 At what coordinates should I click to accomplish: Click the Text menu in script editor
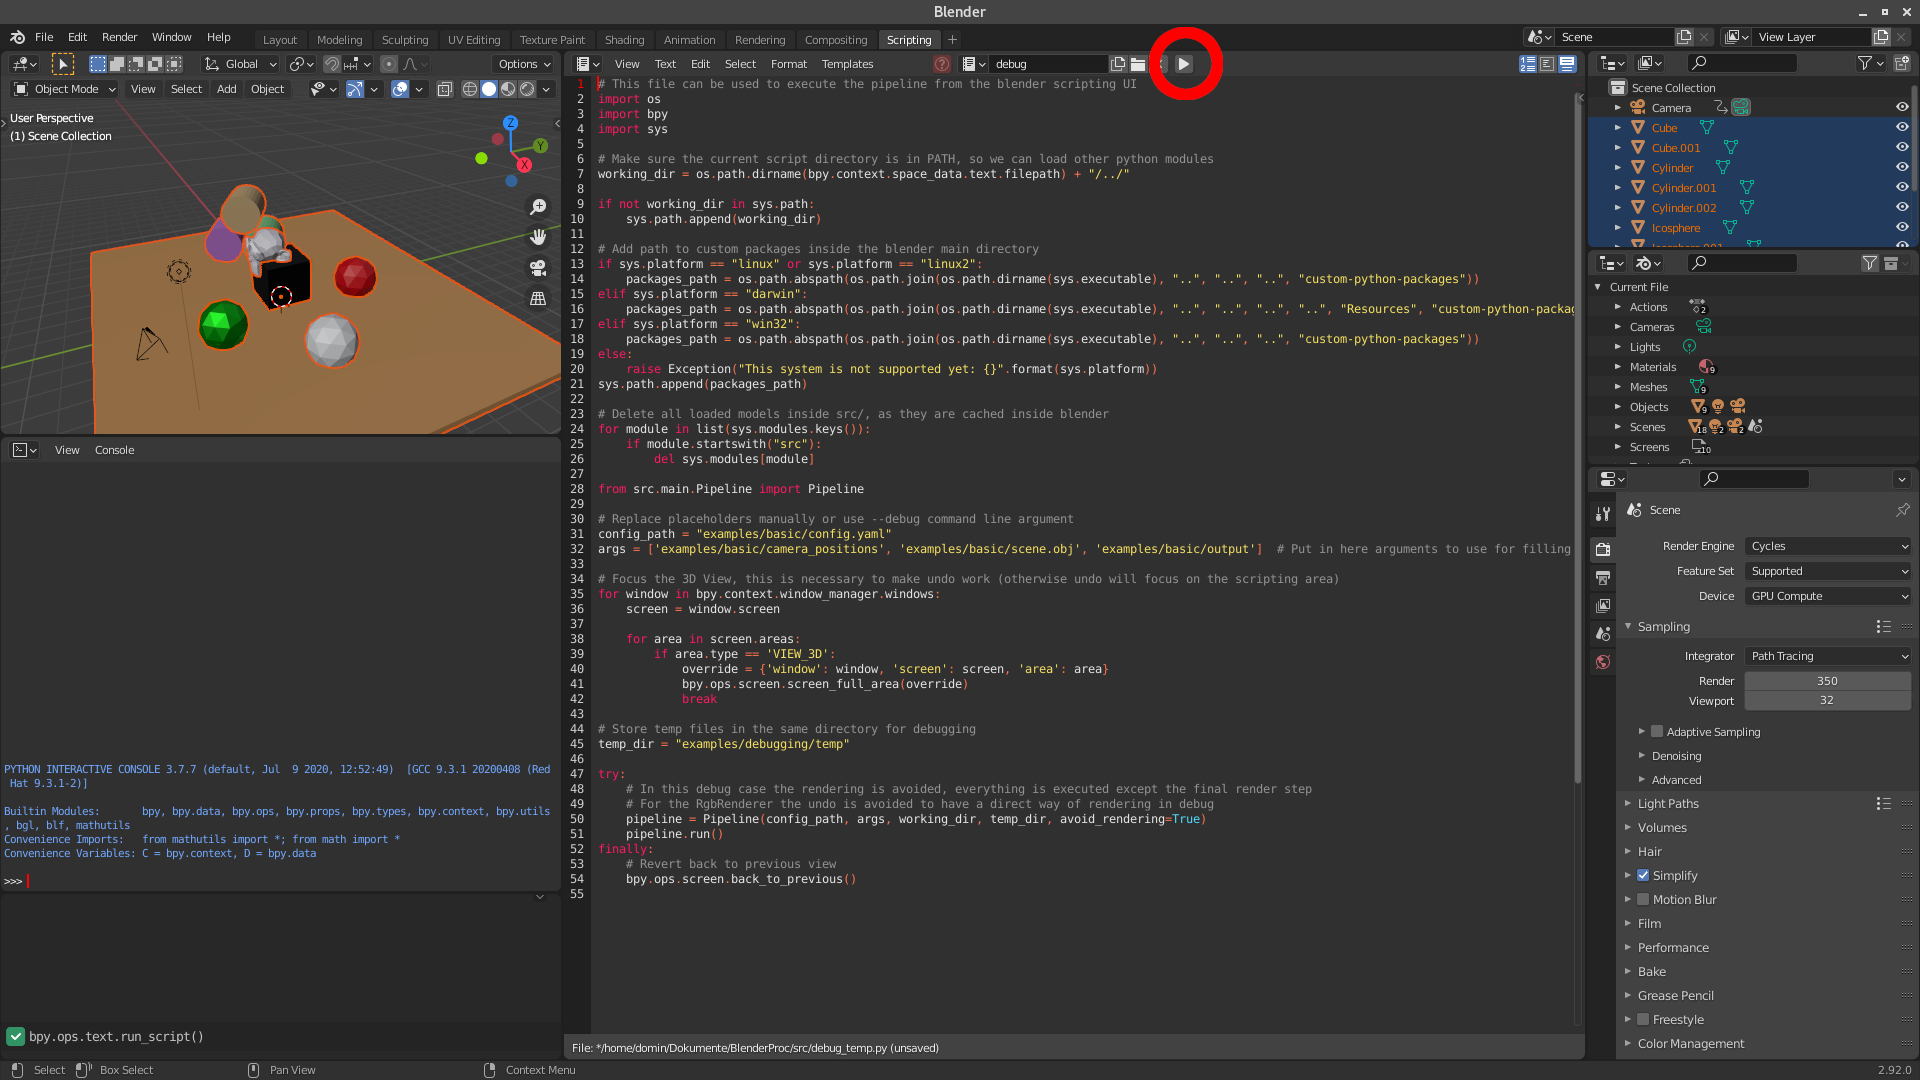point(665,63)
